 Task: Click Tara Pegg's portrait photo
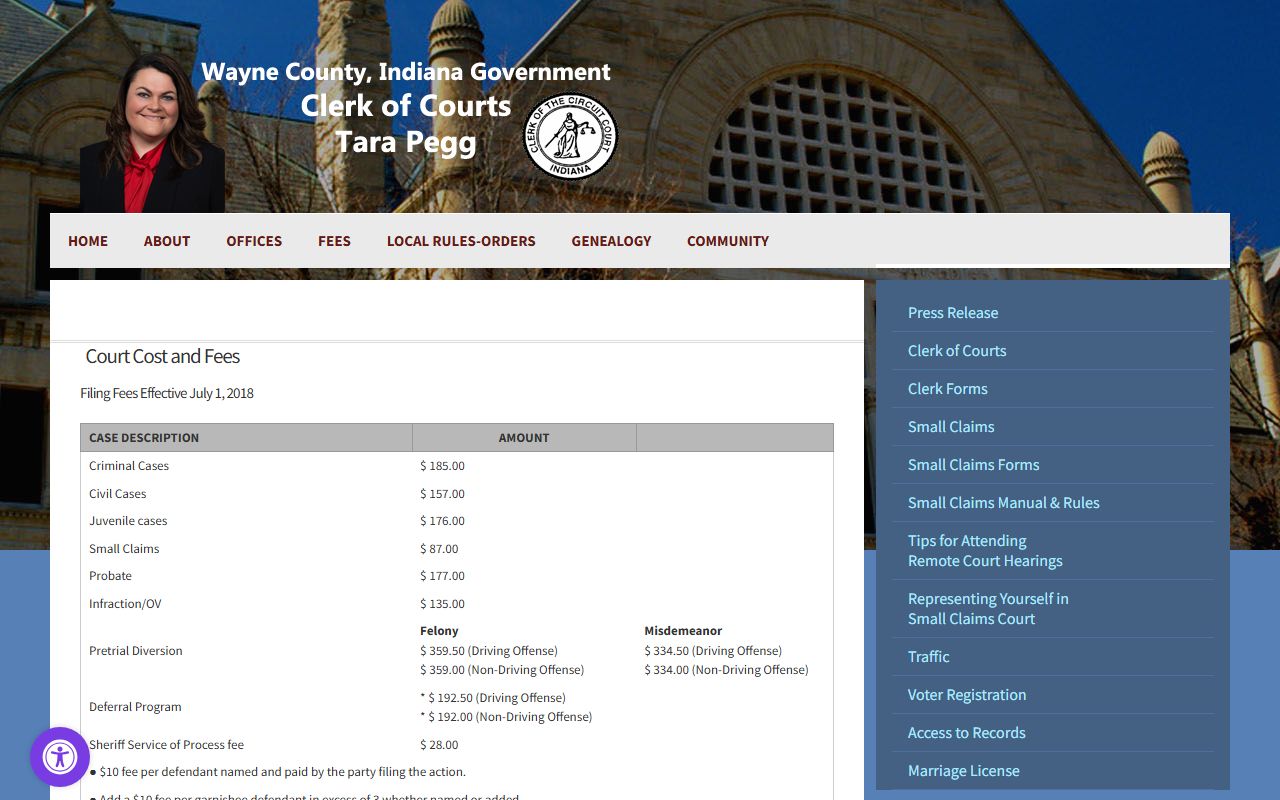point(153,132)
